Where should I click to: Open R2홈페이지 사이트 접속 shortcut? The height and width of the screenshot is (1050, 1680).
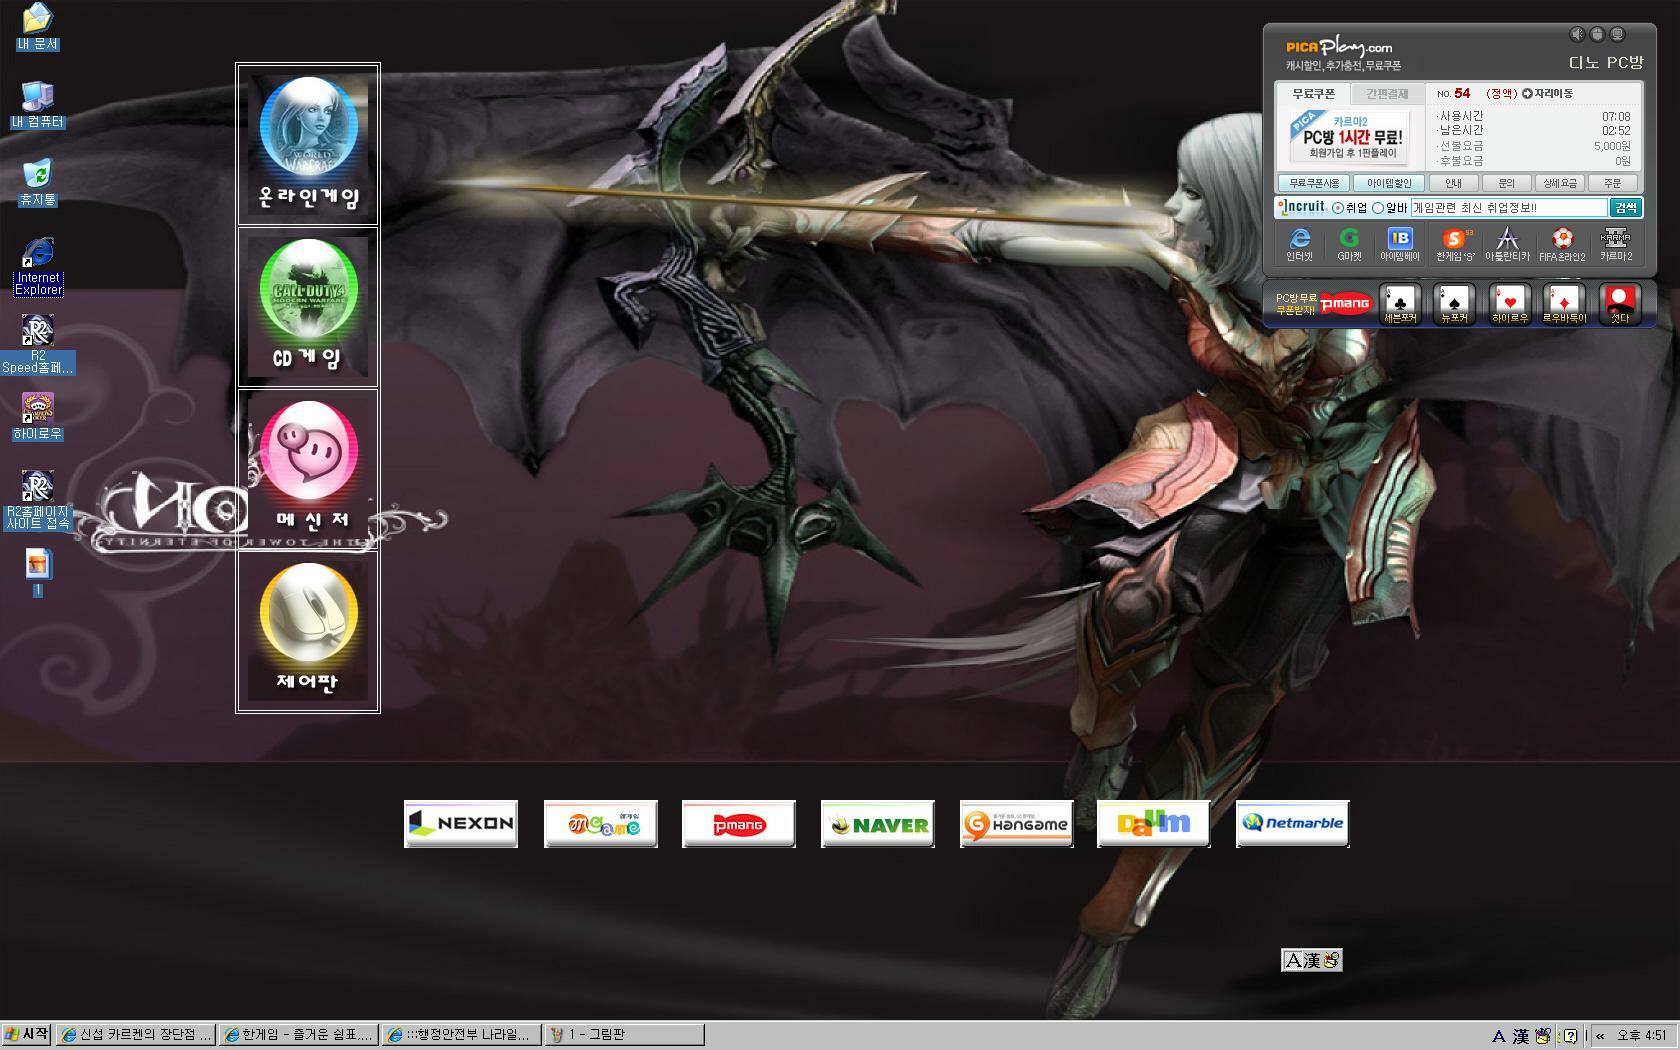click(37, 500)
